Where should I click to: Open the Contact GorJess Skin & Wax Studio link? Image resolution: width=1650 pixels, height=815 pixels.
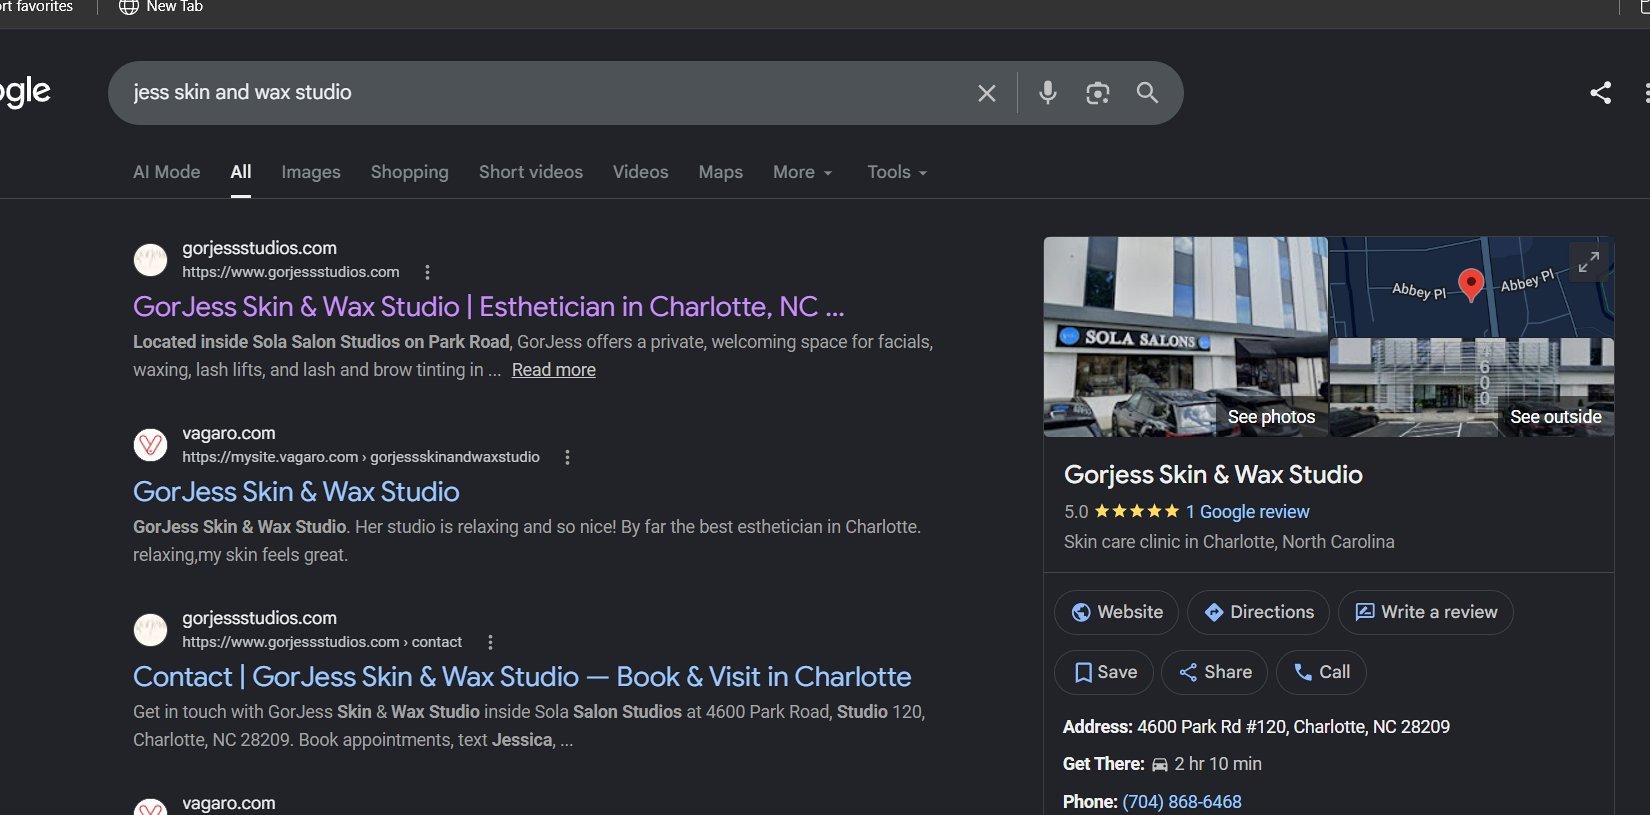[x=522, y=677]
